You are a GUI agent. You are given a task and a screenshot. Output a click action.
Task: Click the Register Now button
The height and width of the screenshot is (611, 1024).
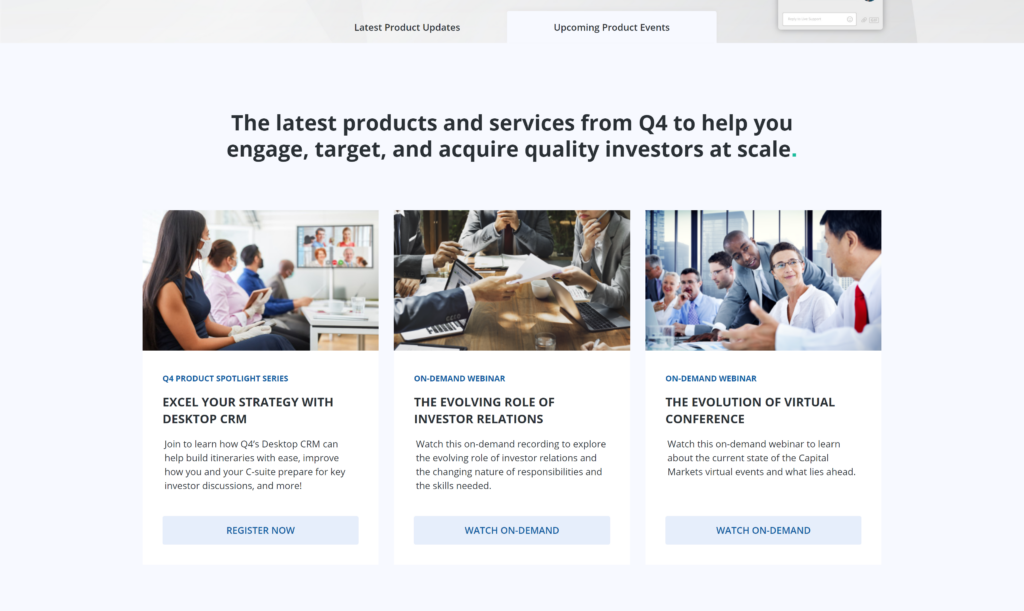coord(261,530)
